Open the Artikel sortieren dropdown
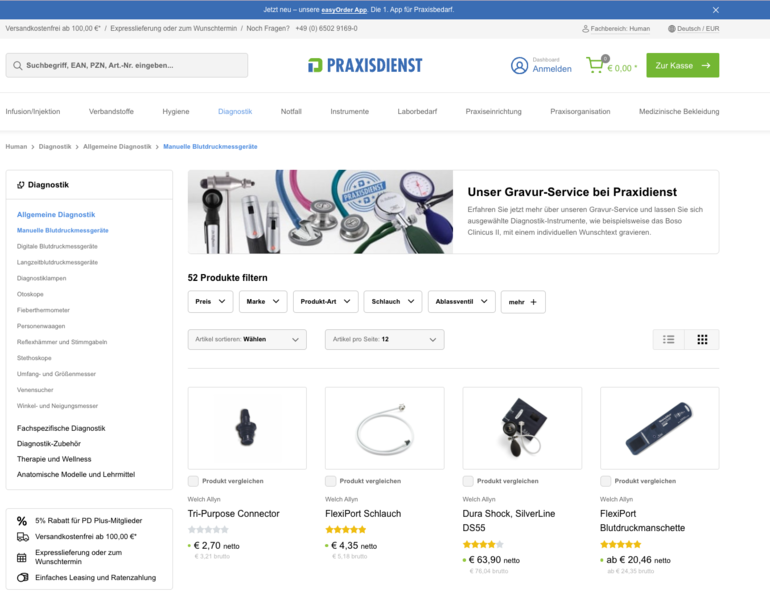770x600 pixels. coord(247,339)
